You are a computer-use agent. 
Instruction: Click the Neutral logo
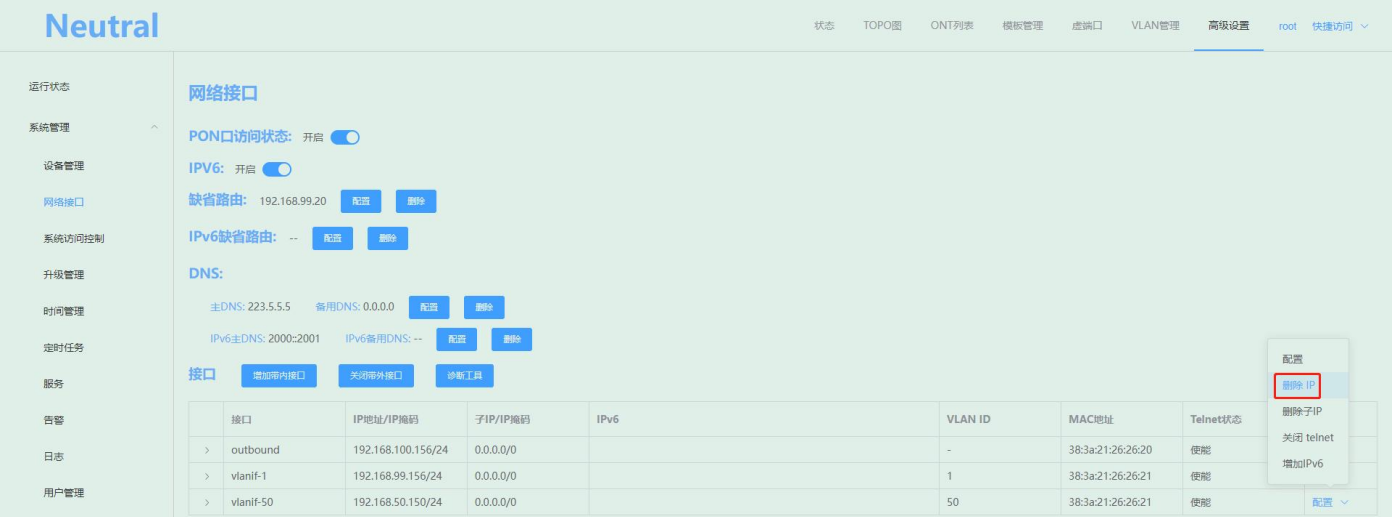102,26
